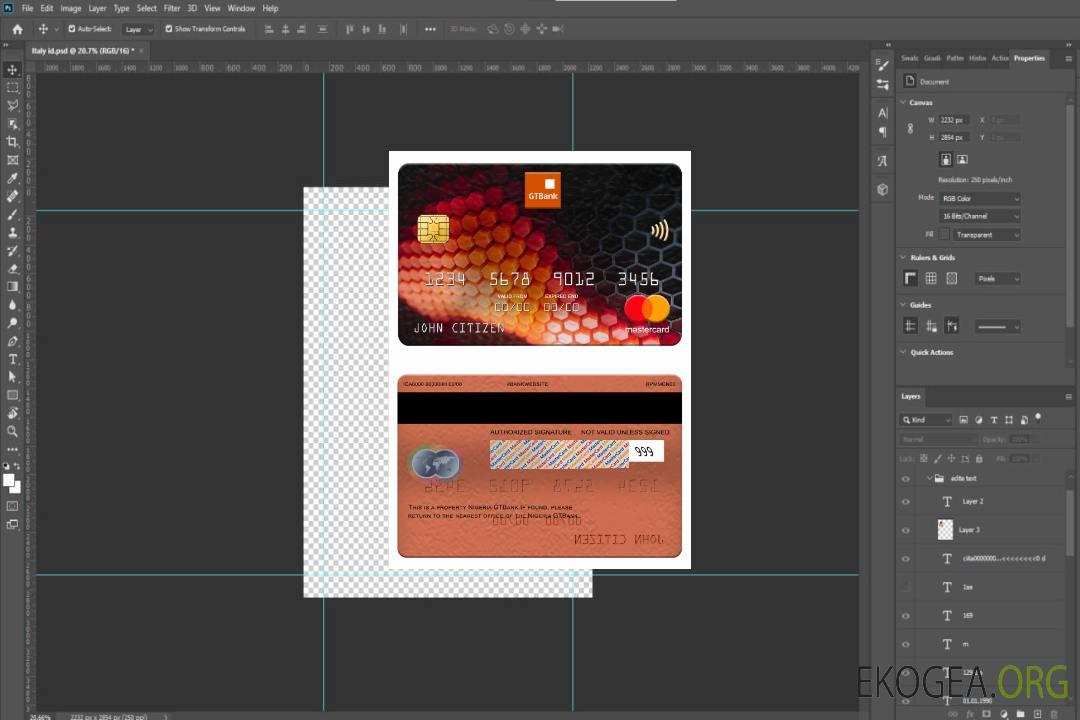The image size is (1080, 720).
Task: Toggle layer filtering on/off switch
Action: coord(1038,418)
